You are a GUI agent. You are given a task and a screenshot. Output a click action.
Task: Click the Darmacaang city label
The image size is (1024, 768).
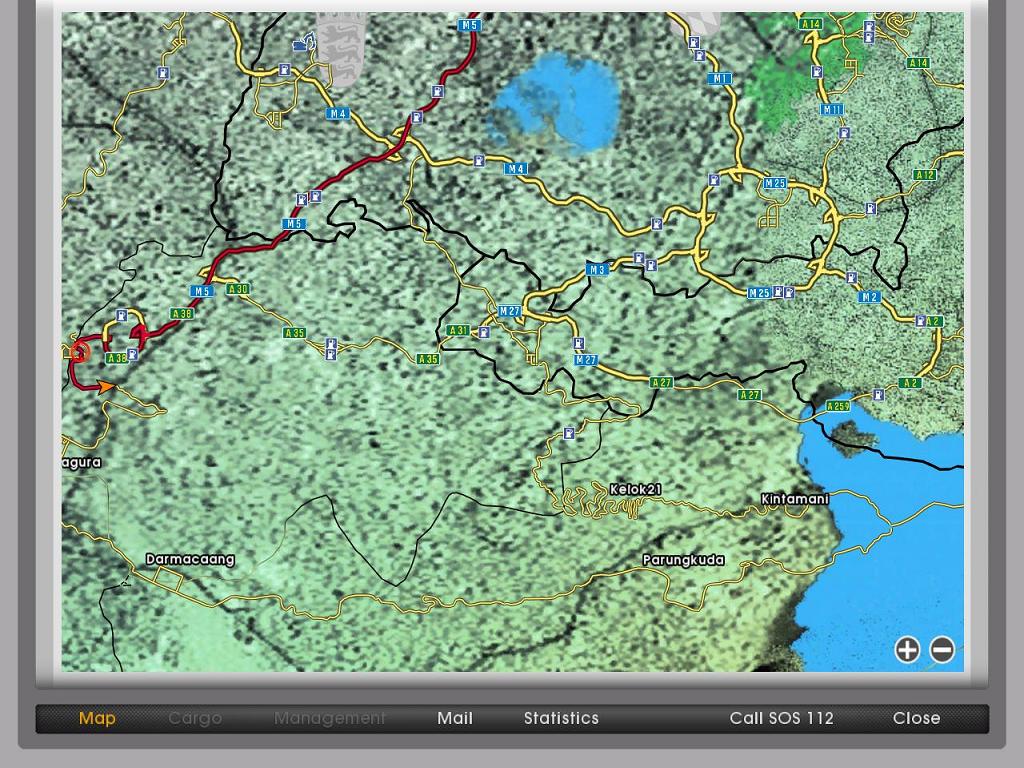190,560
